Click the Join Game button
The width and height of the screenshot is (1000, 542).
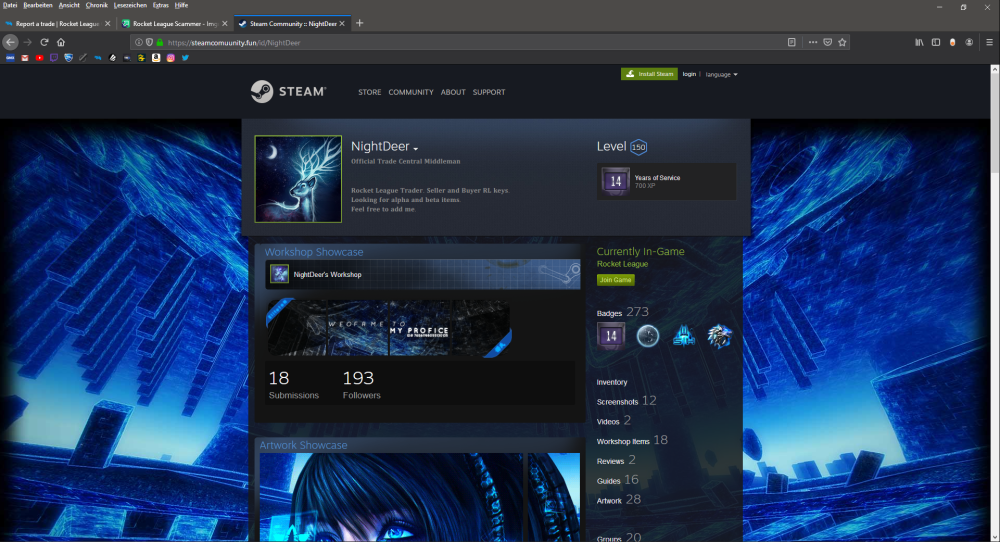pos(615,279)
